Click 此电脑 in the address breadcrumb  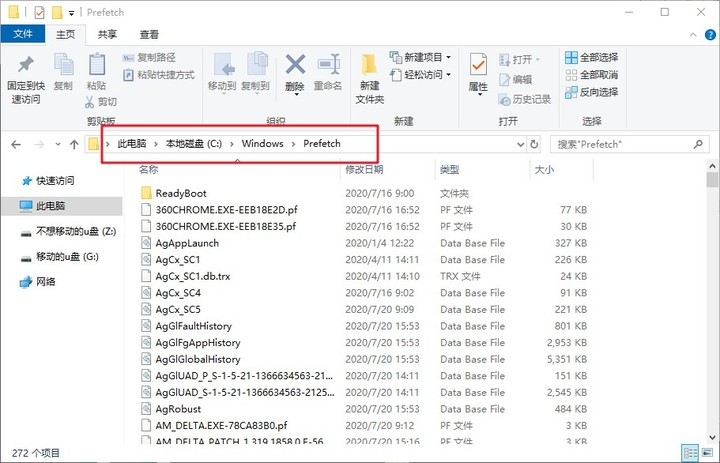132,144
